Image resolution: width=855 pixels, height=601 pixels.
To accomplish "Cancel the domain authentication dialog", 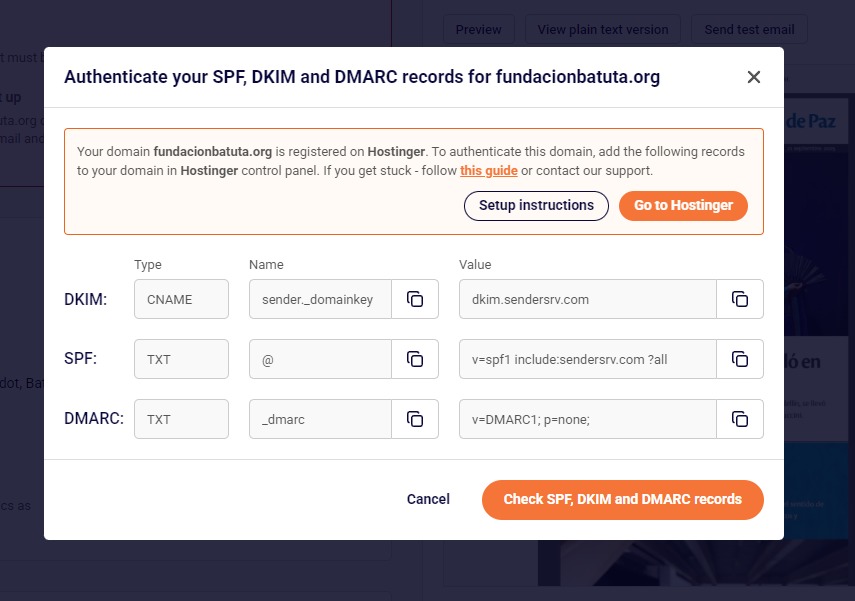I will click(x=428, y=499).
